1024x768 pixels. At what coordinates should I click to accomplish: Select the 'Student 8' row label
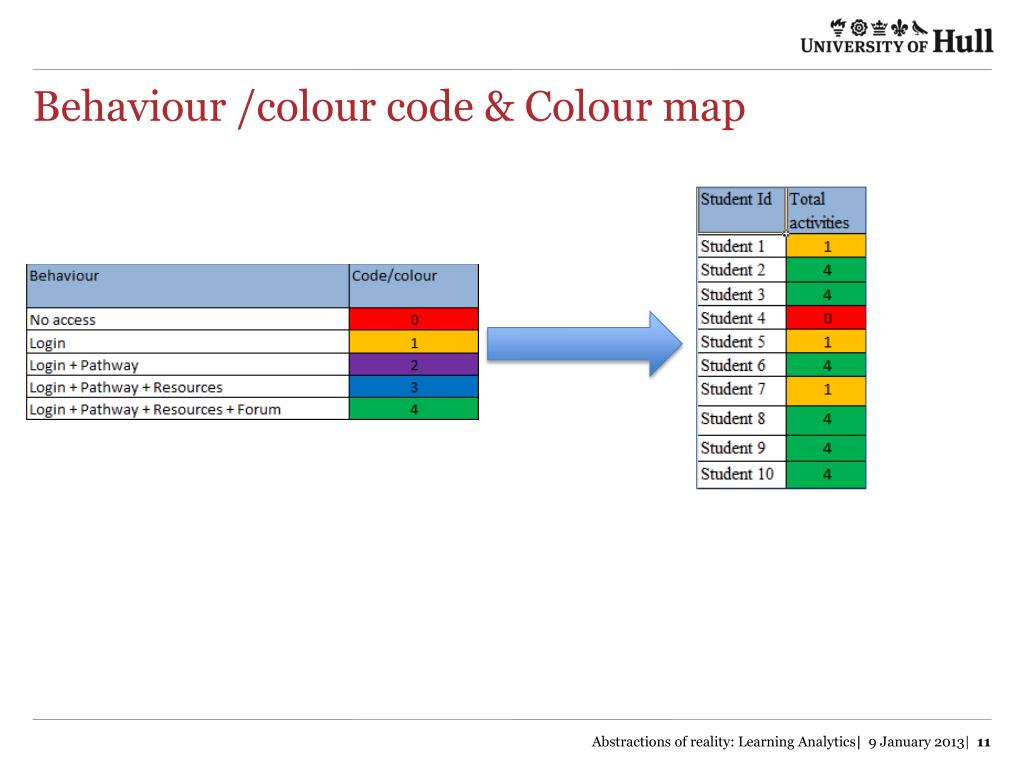741,420
